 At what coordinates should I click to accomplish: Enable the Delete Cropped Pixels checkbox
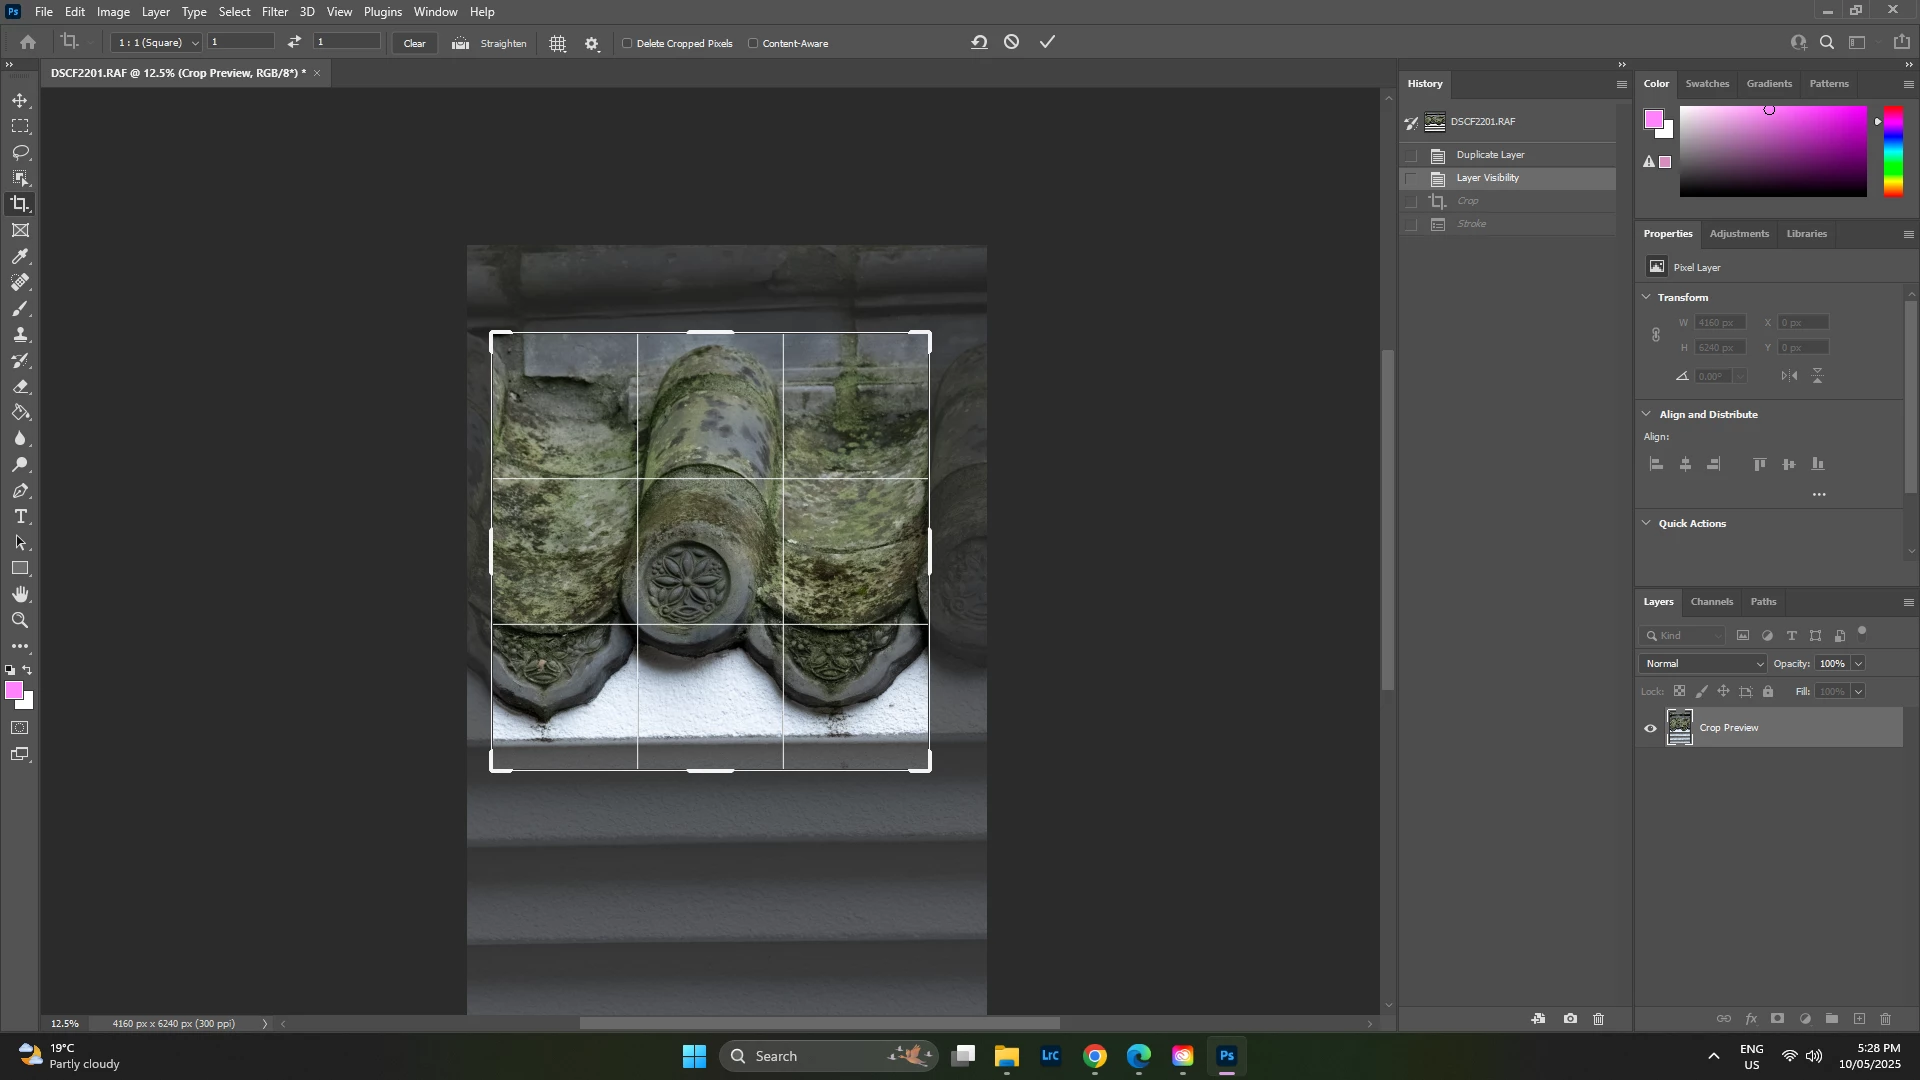[x=628, y=44]
